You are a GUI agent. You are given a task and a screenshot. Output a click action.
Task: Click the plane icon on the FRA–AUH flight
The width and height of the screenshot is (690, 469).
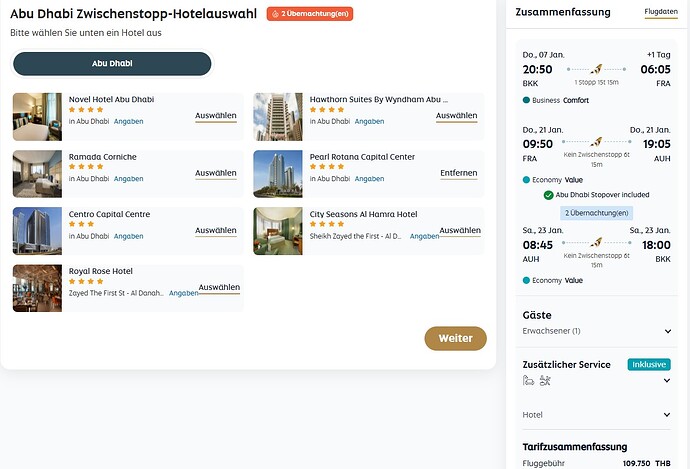tap(596, 142)
